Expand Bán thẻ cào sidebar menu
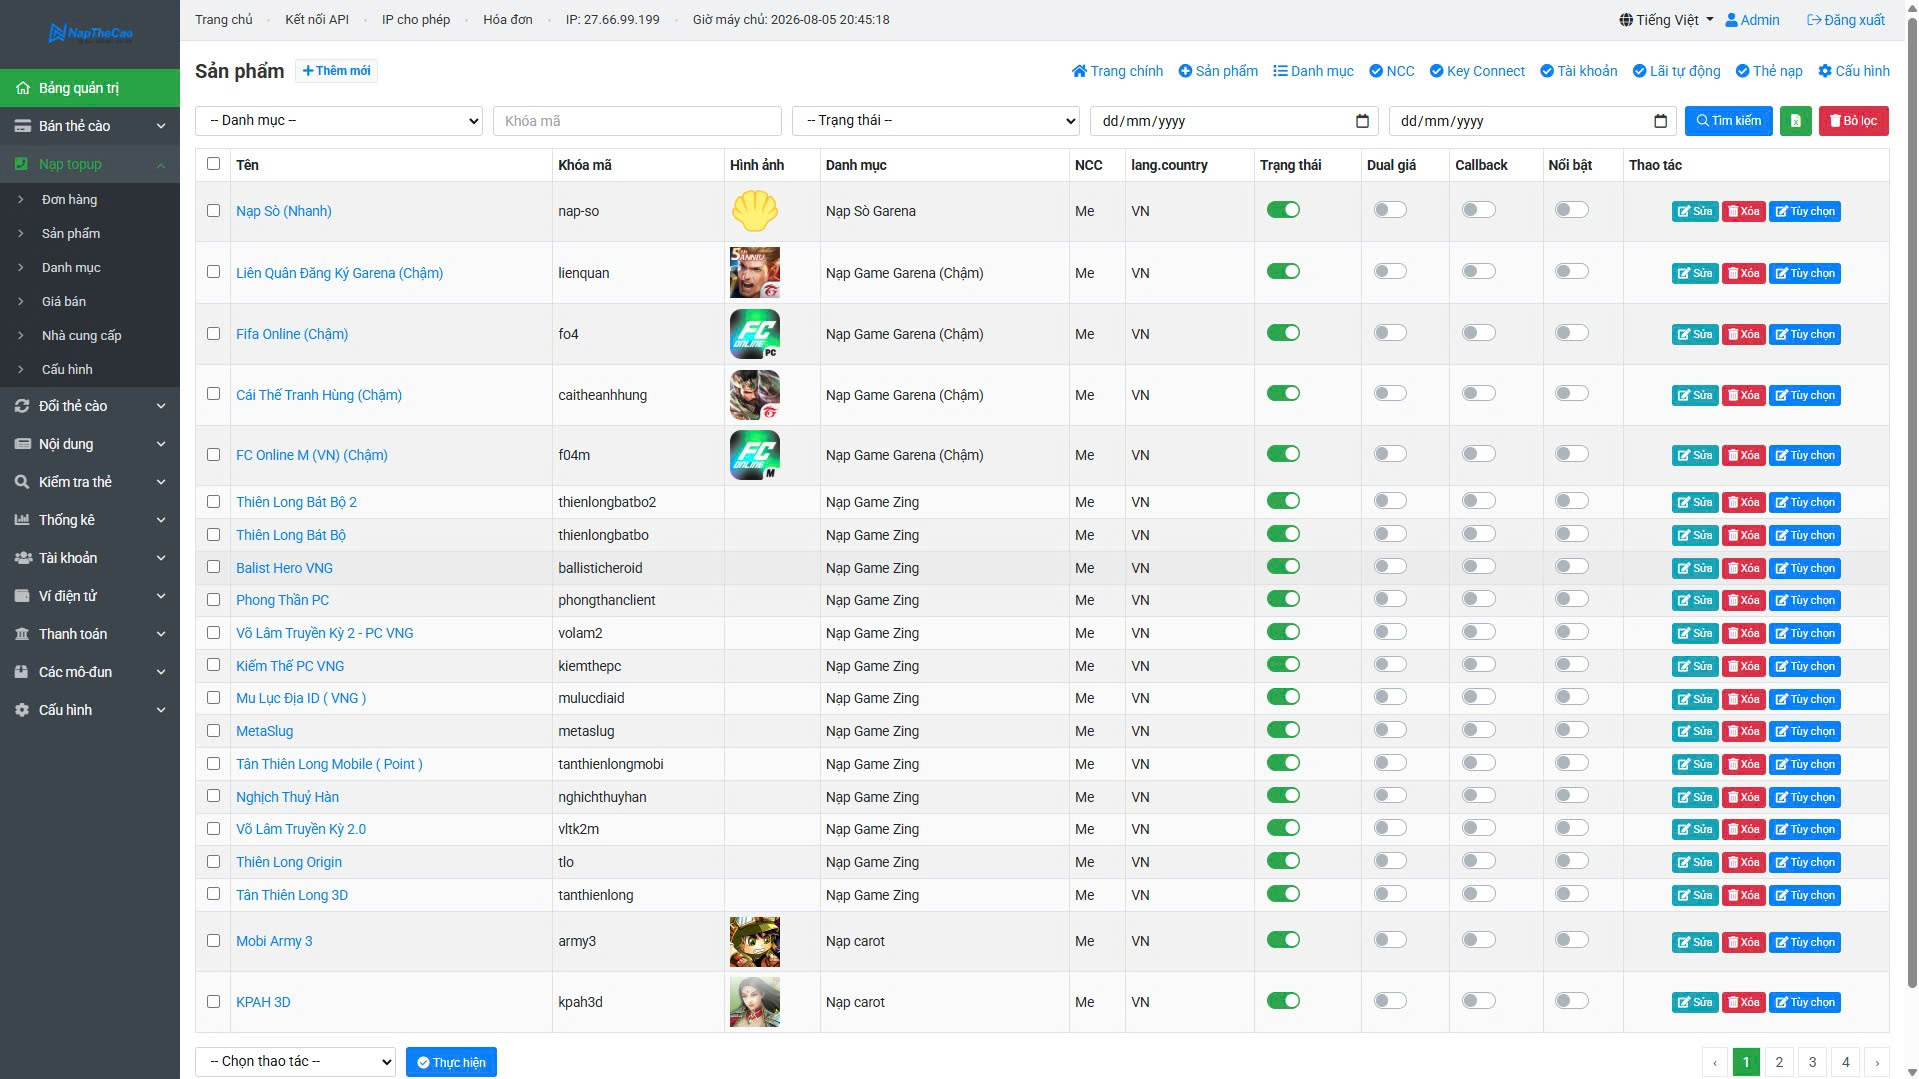 pos(90,126)
